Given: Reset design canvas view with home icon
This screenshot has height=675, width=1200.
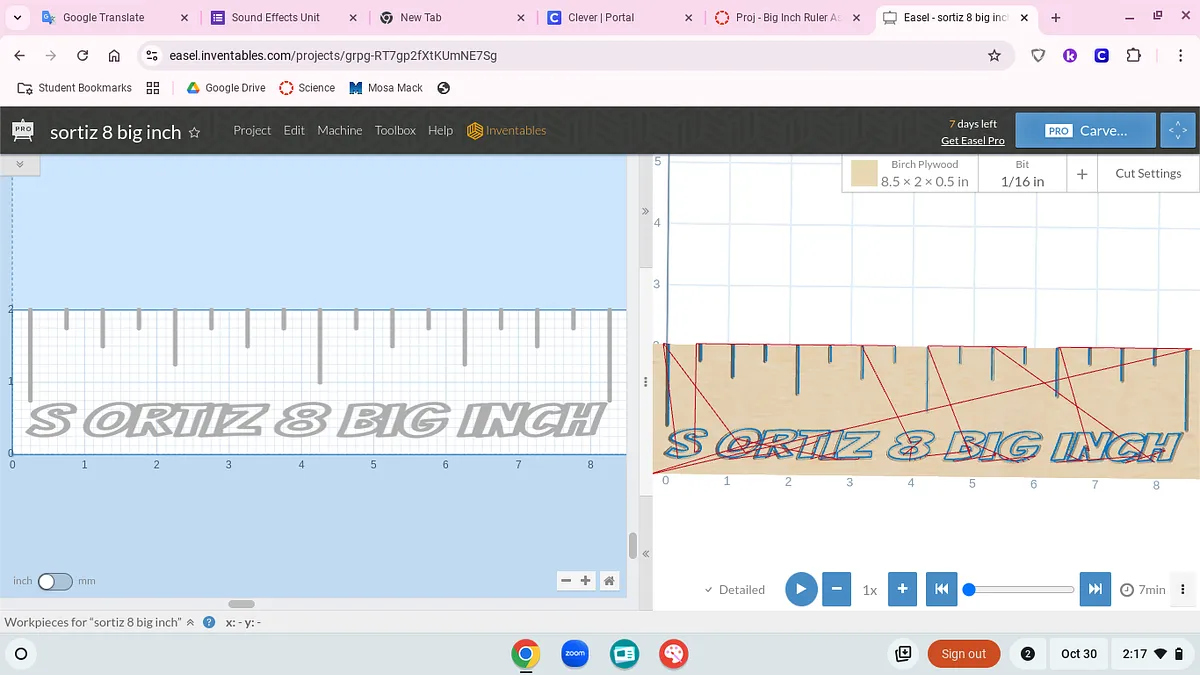Looking at the screenshot, I should click(x=608, y=581).
